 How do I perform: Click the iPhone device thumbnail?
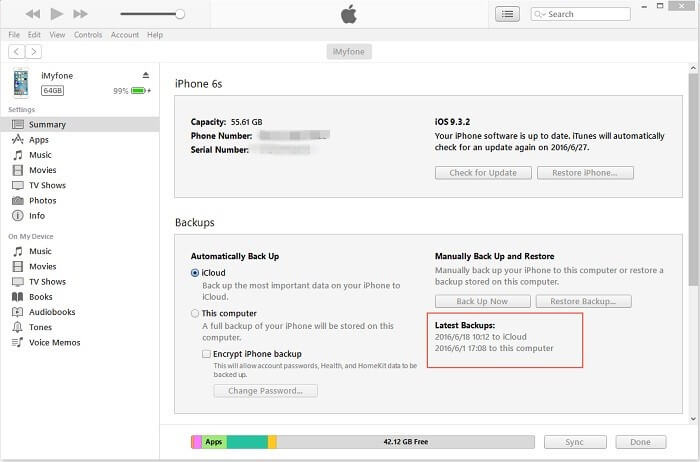[x=21, y=83]
